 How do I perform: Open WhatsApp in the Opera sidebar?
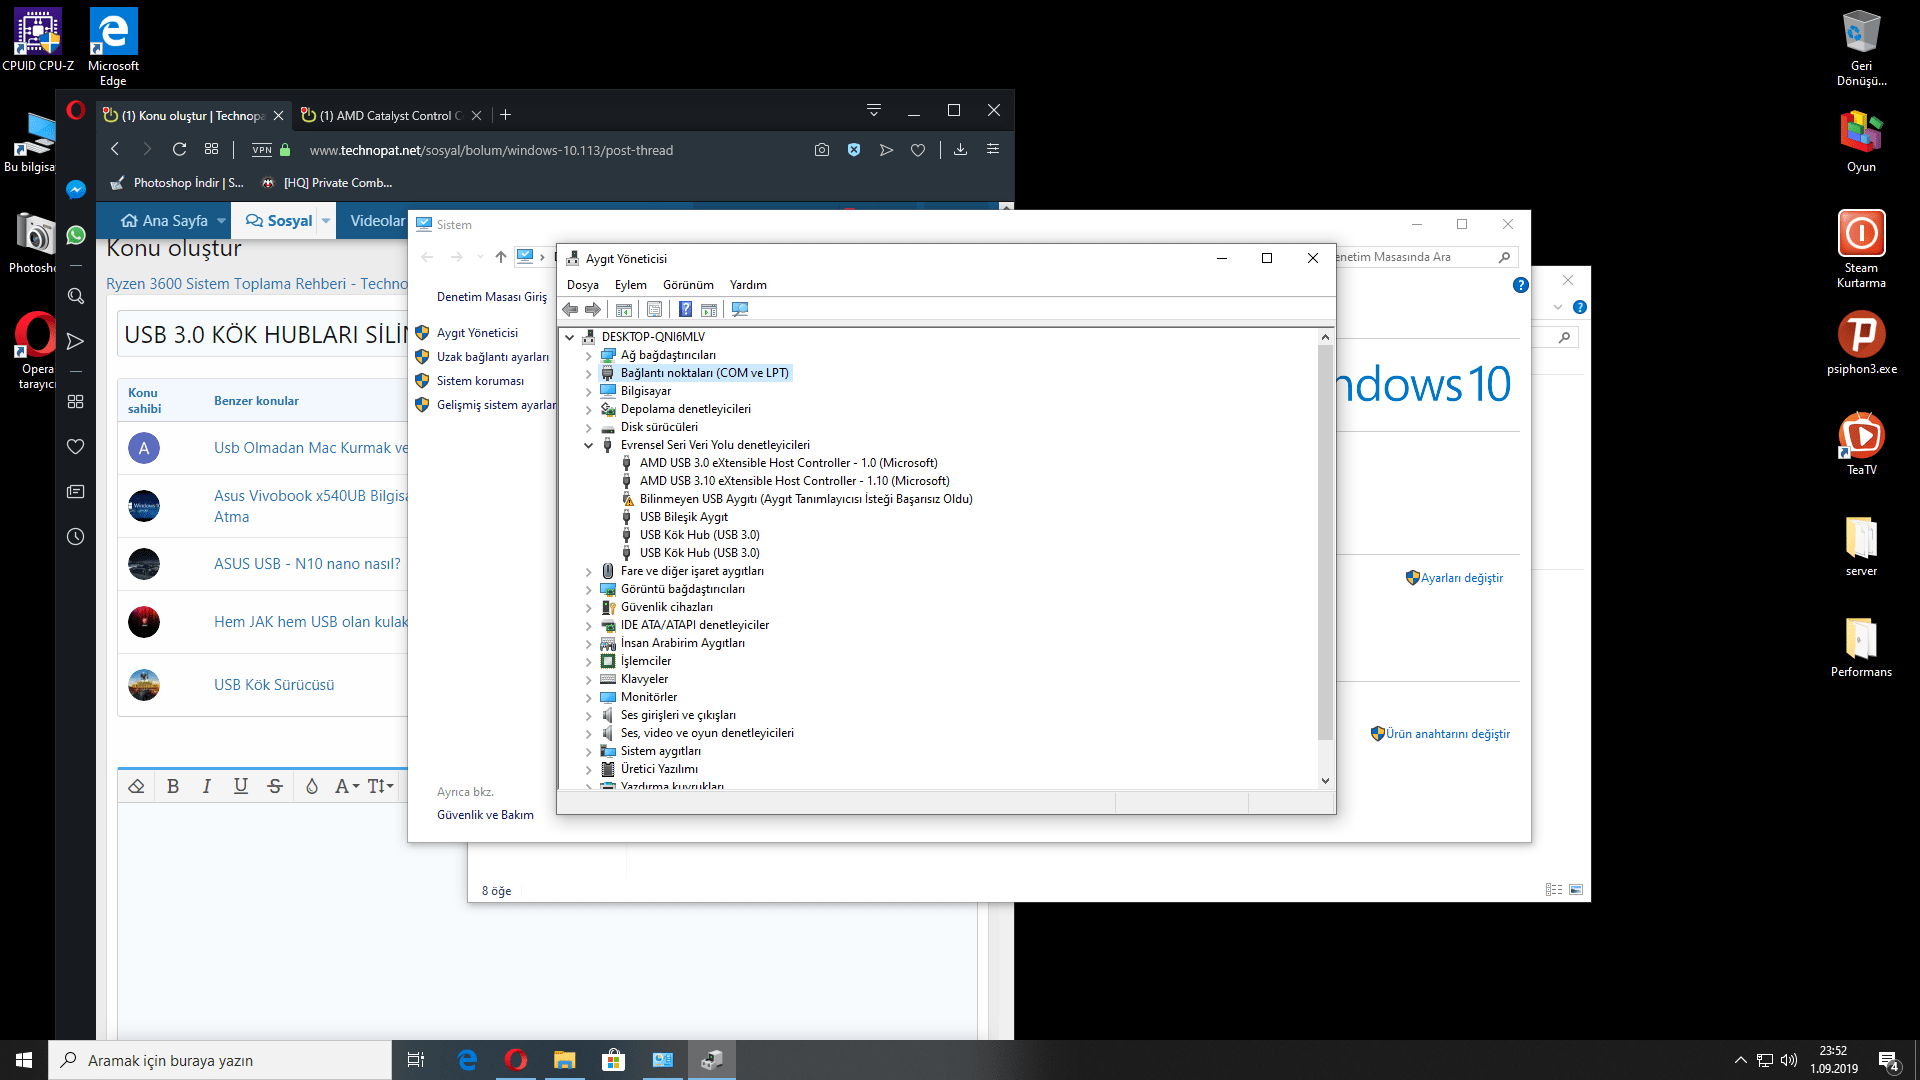pos(76,236)
